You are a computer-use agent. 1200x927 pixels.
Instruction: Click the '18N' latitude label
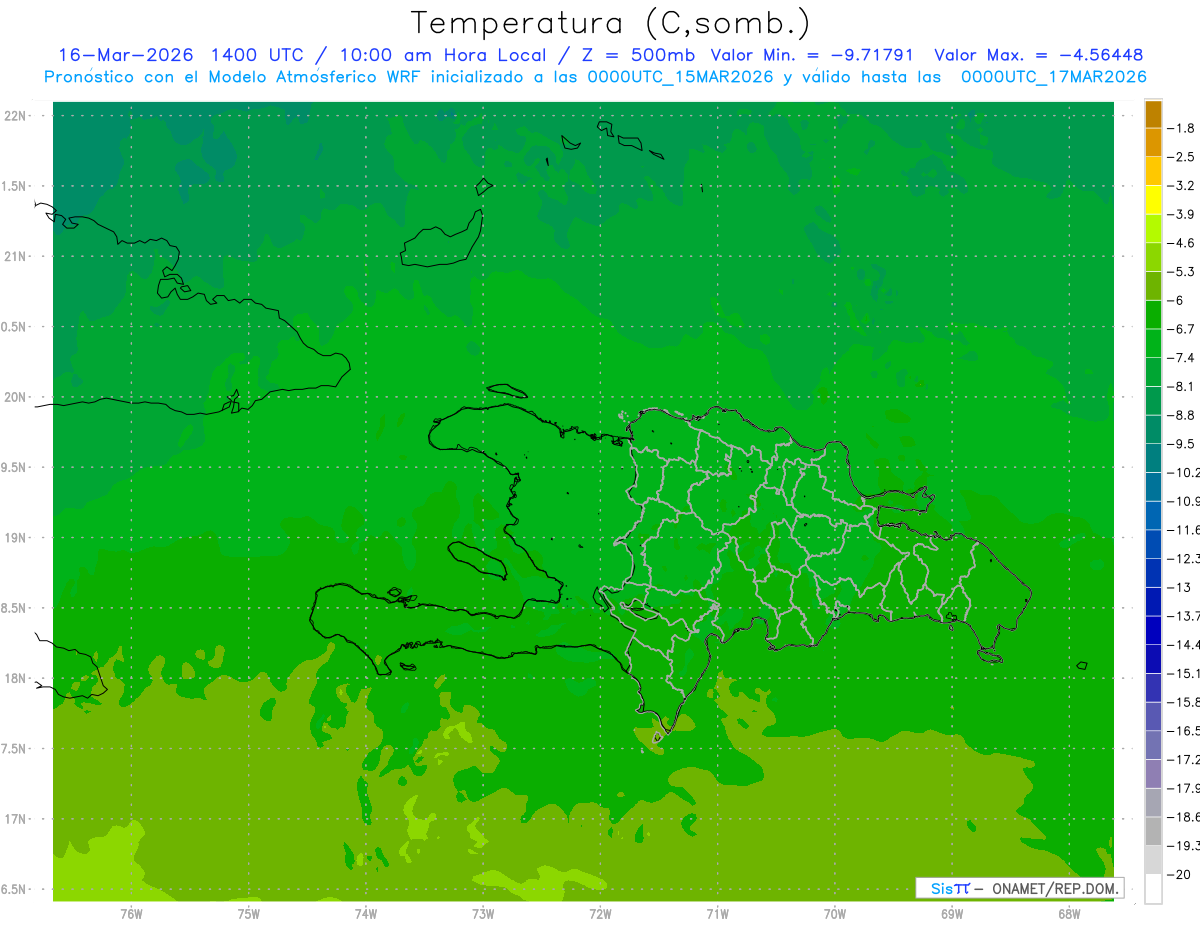coord(16,679)
